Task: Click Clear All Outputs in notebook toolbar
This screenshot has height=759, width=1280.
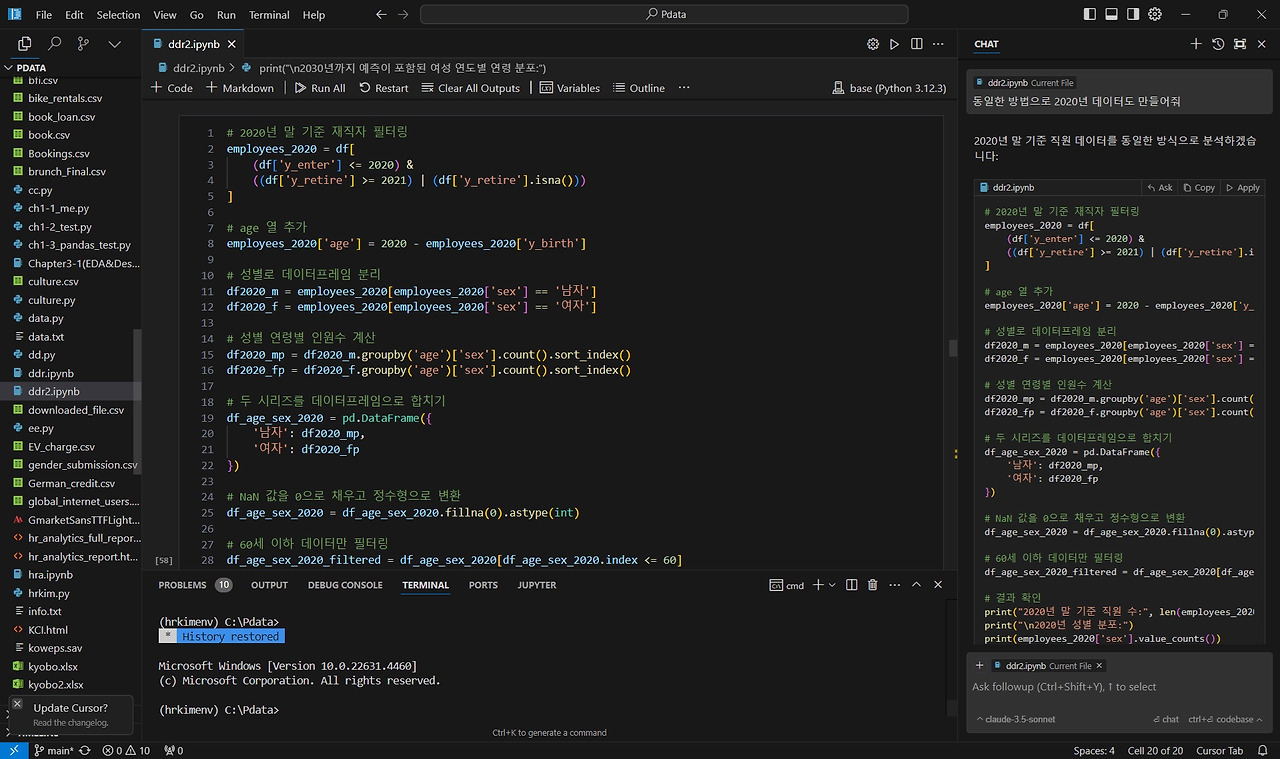Action: [x=470, y=88]
